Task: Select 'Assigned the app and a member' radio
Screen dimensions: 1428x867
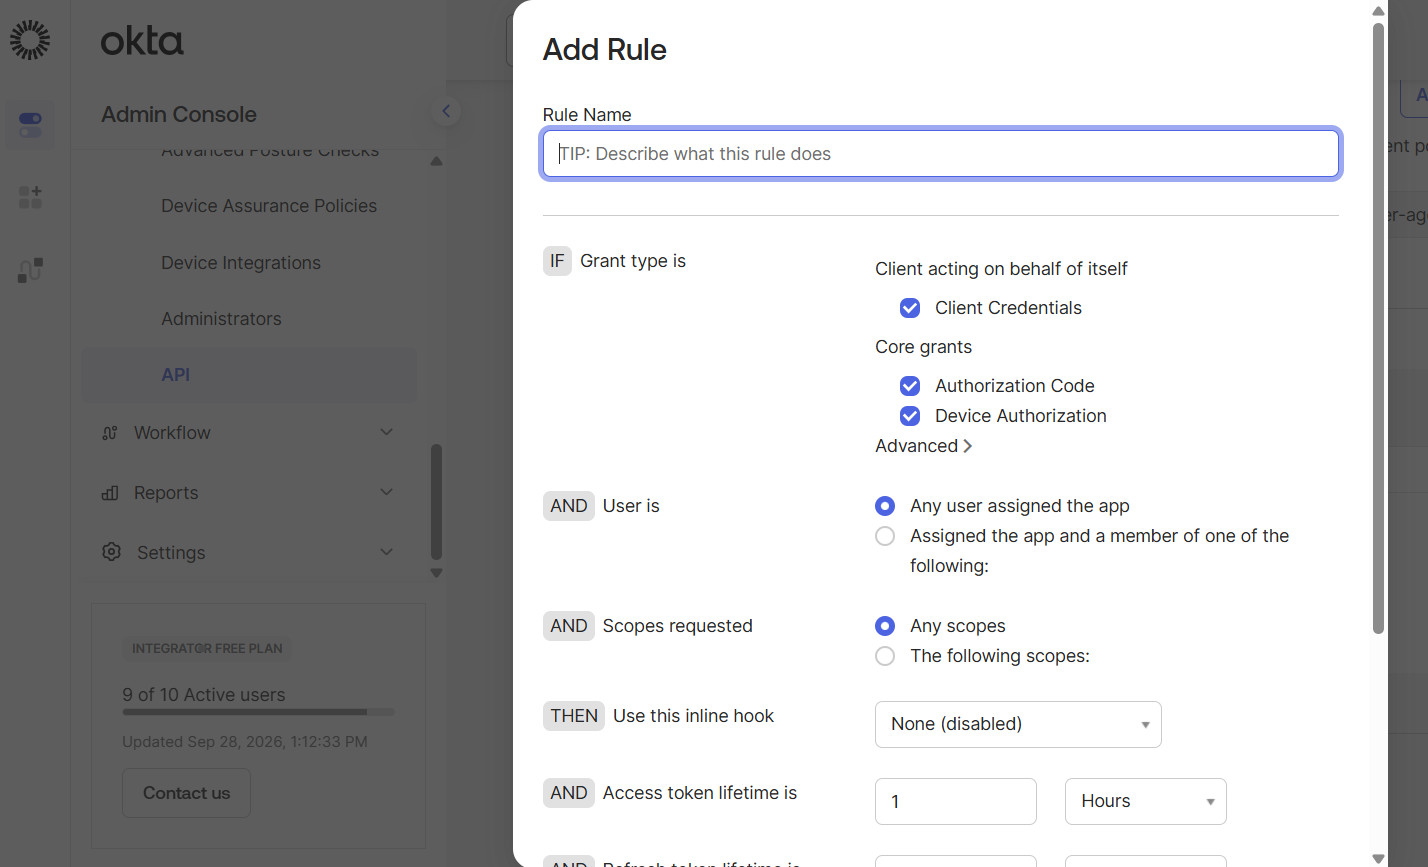Action: tap(885, 536)
